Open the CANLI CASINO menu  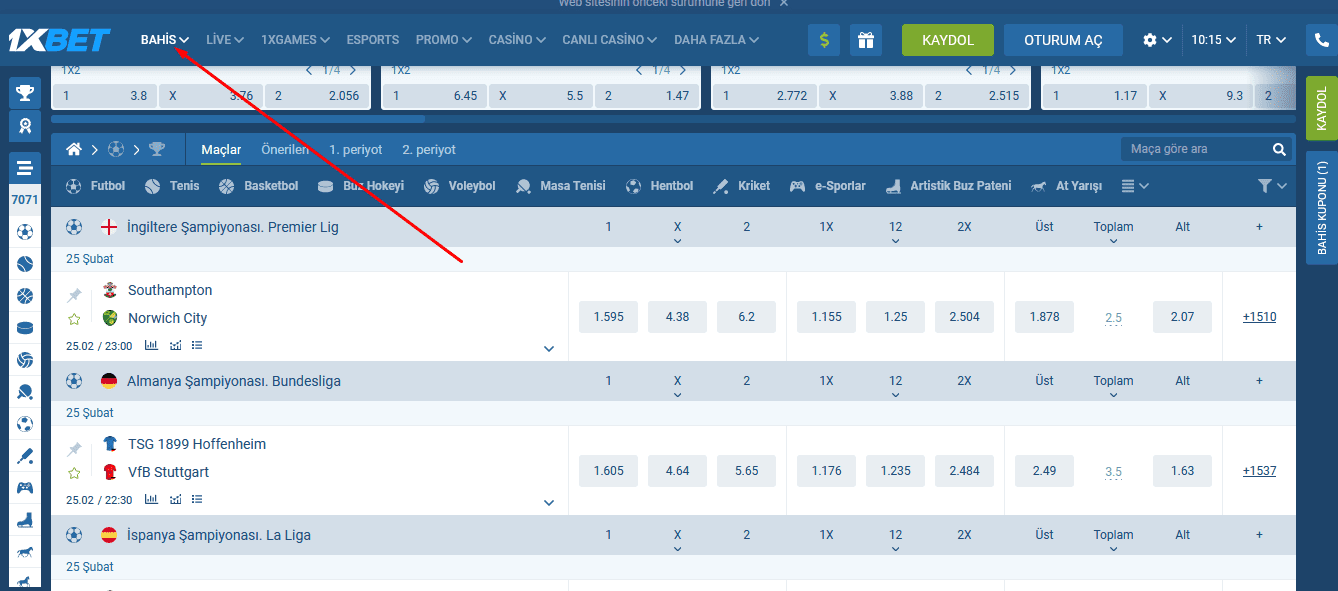[610, 40]
